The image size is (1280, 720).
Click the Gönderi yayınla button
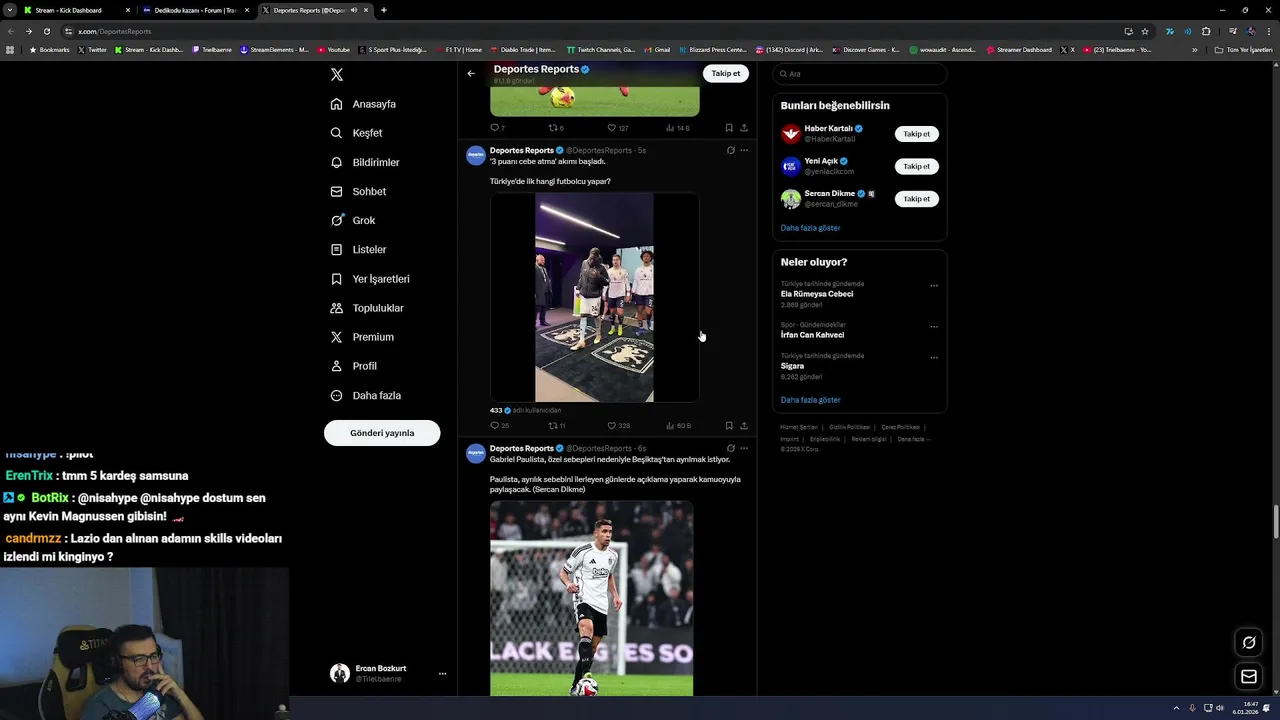click(x=382, y=433)
